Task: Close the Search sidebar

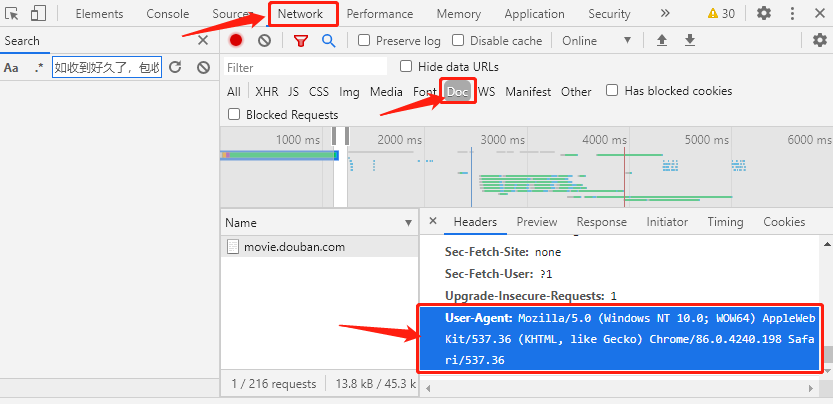Action: pyautogui.click(x=203, y=40)
